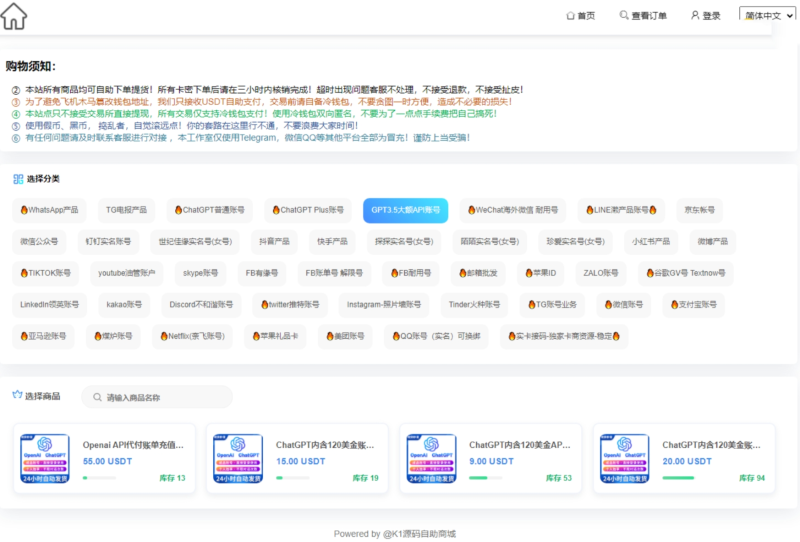The image size is (800, 542).
Task: Pick 探探实名号 category
Action: click(x=404, y=242)
